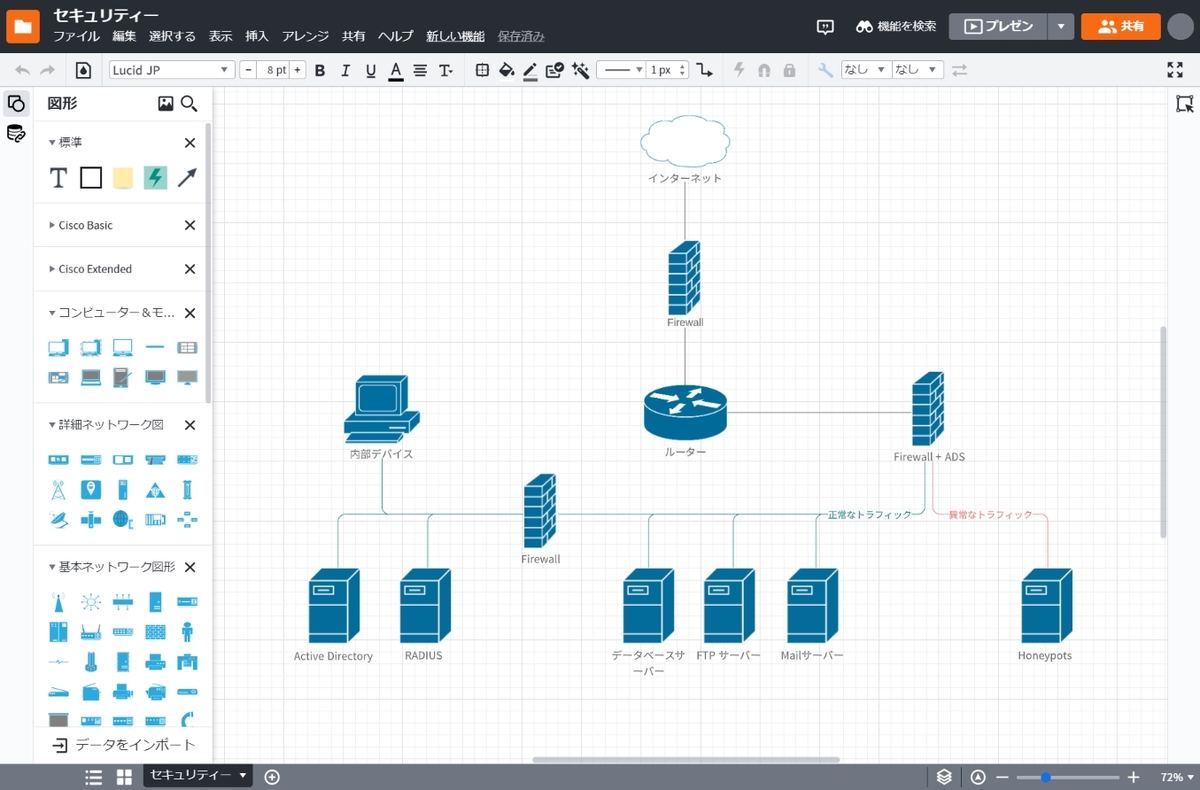Add a new page with plus icon

click(x=272, y=777)
